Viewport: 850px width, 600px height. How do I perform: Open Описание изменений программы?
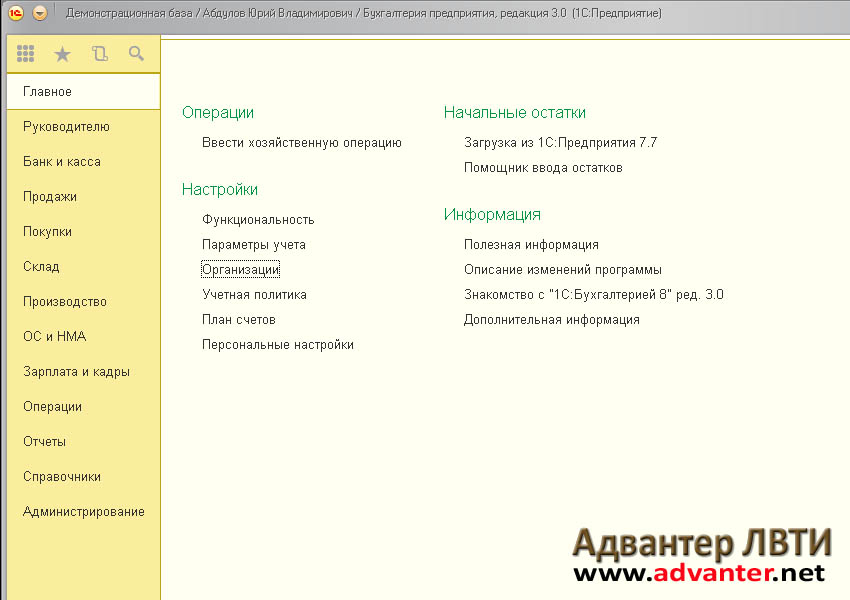563,269
